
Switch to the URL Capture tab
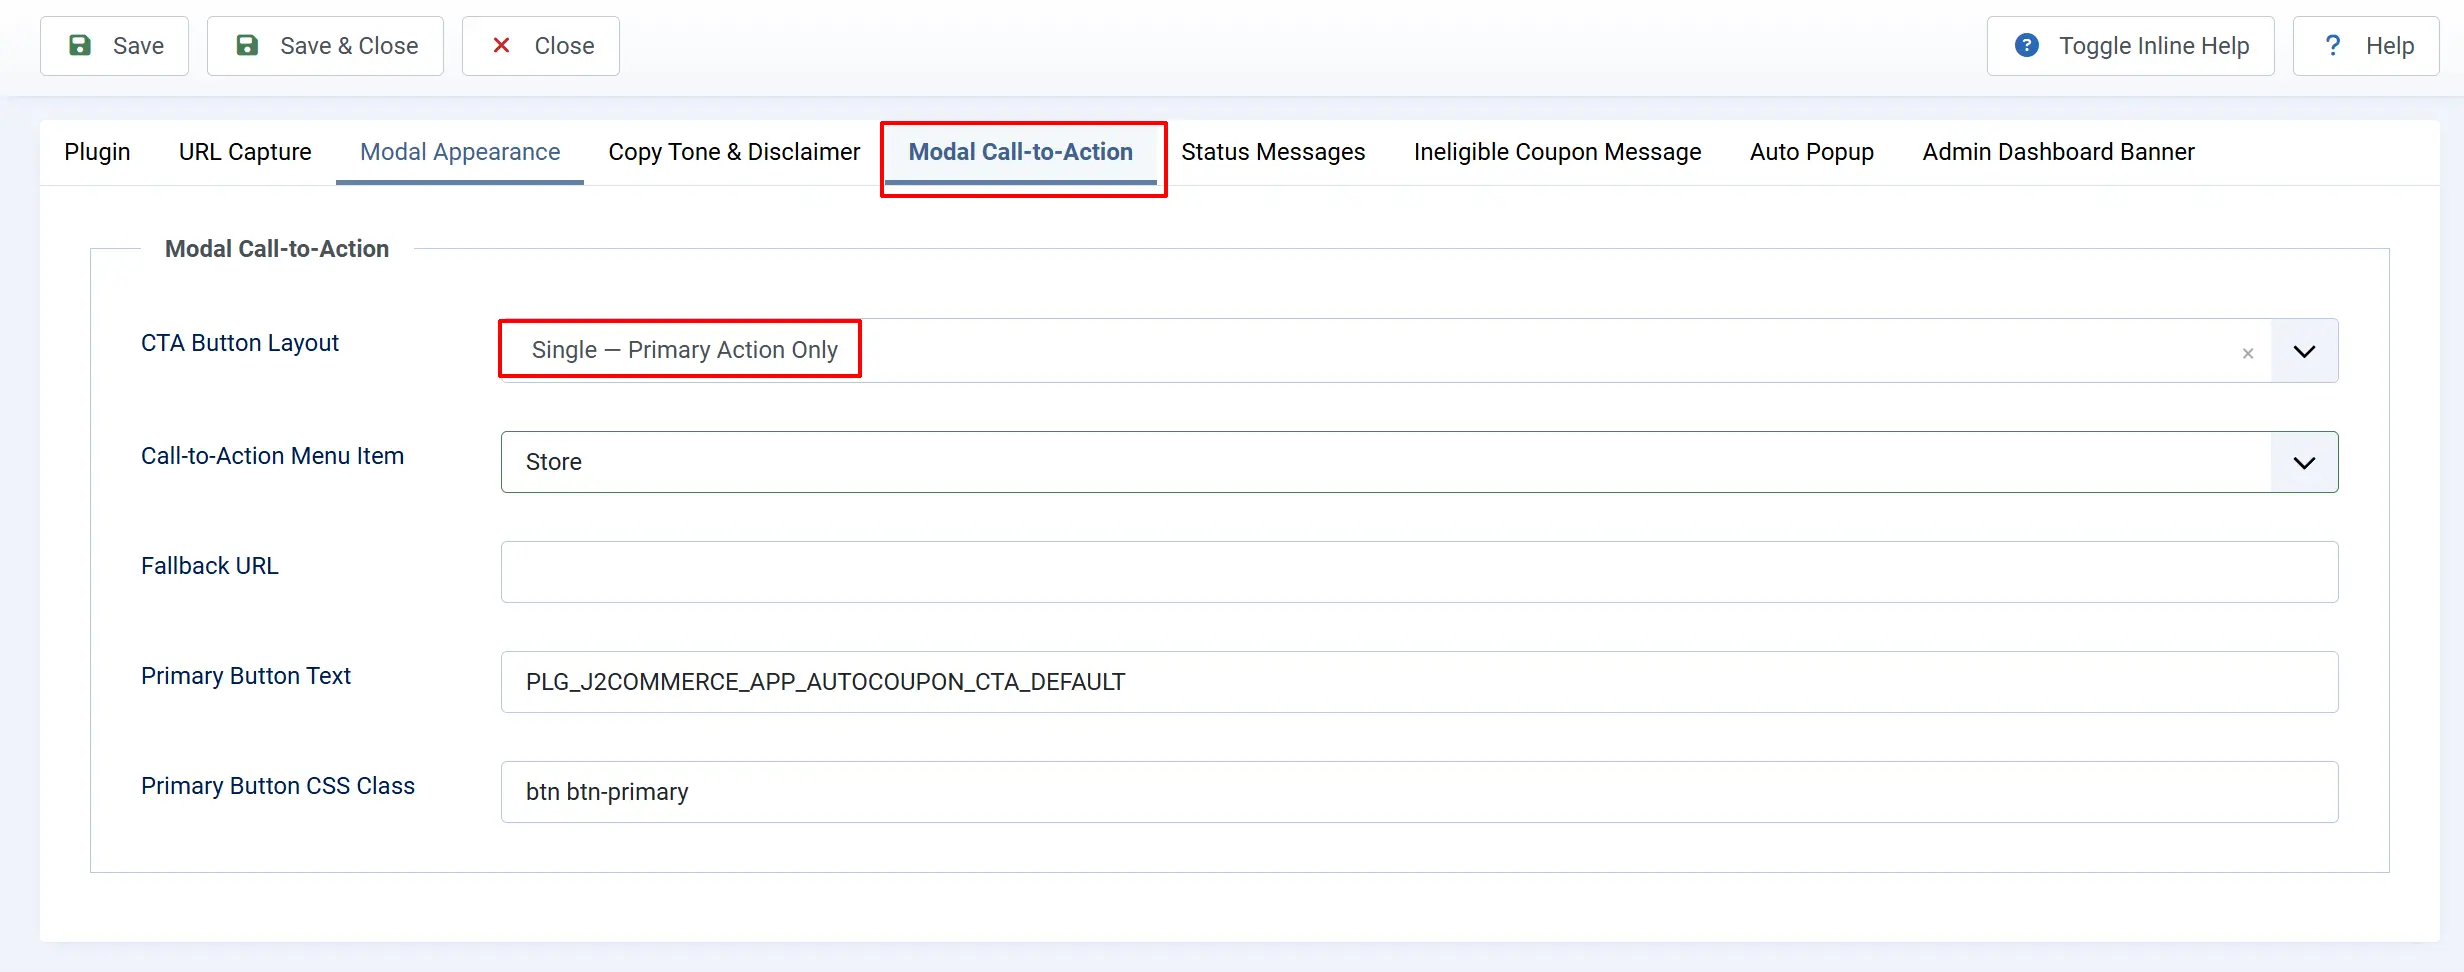pos(245,152)
